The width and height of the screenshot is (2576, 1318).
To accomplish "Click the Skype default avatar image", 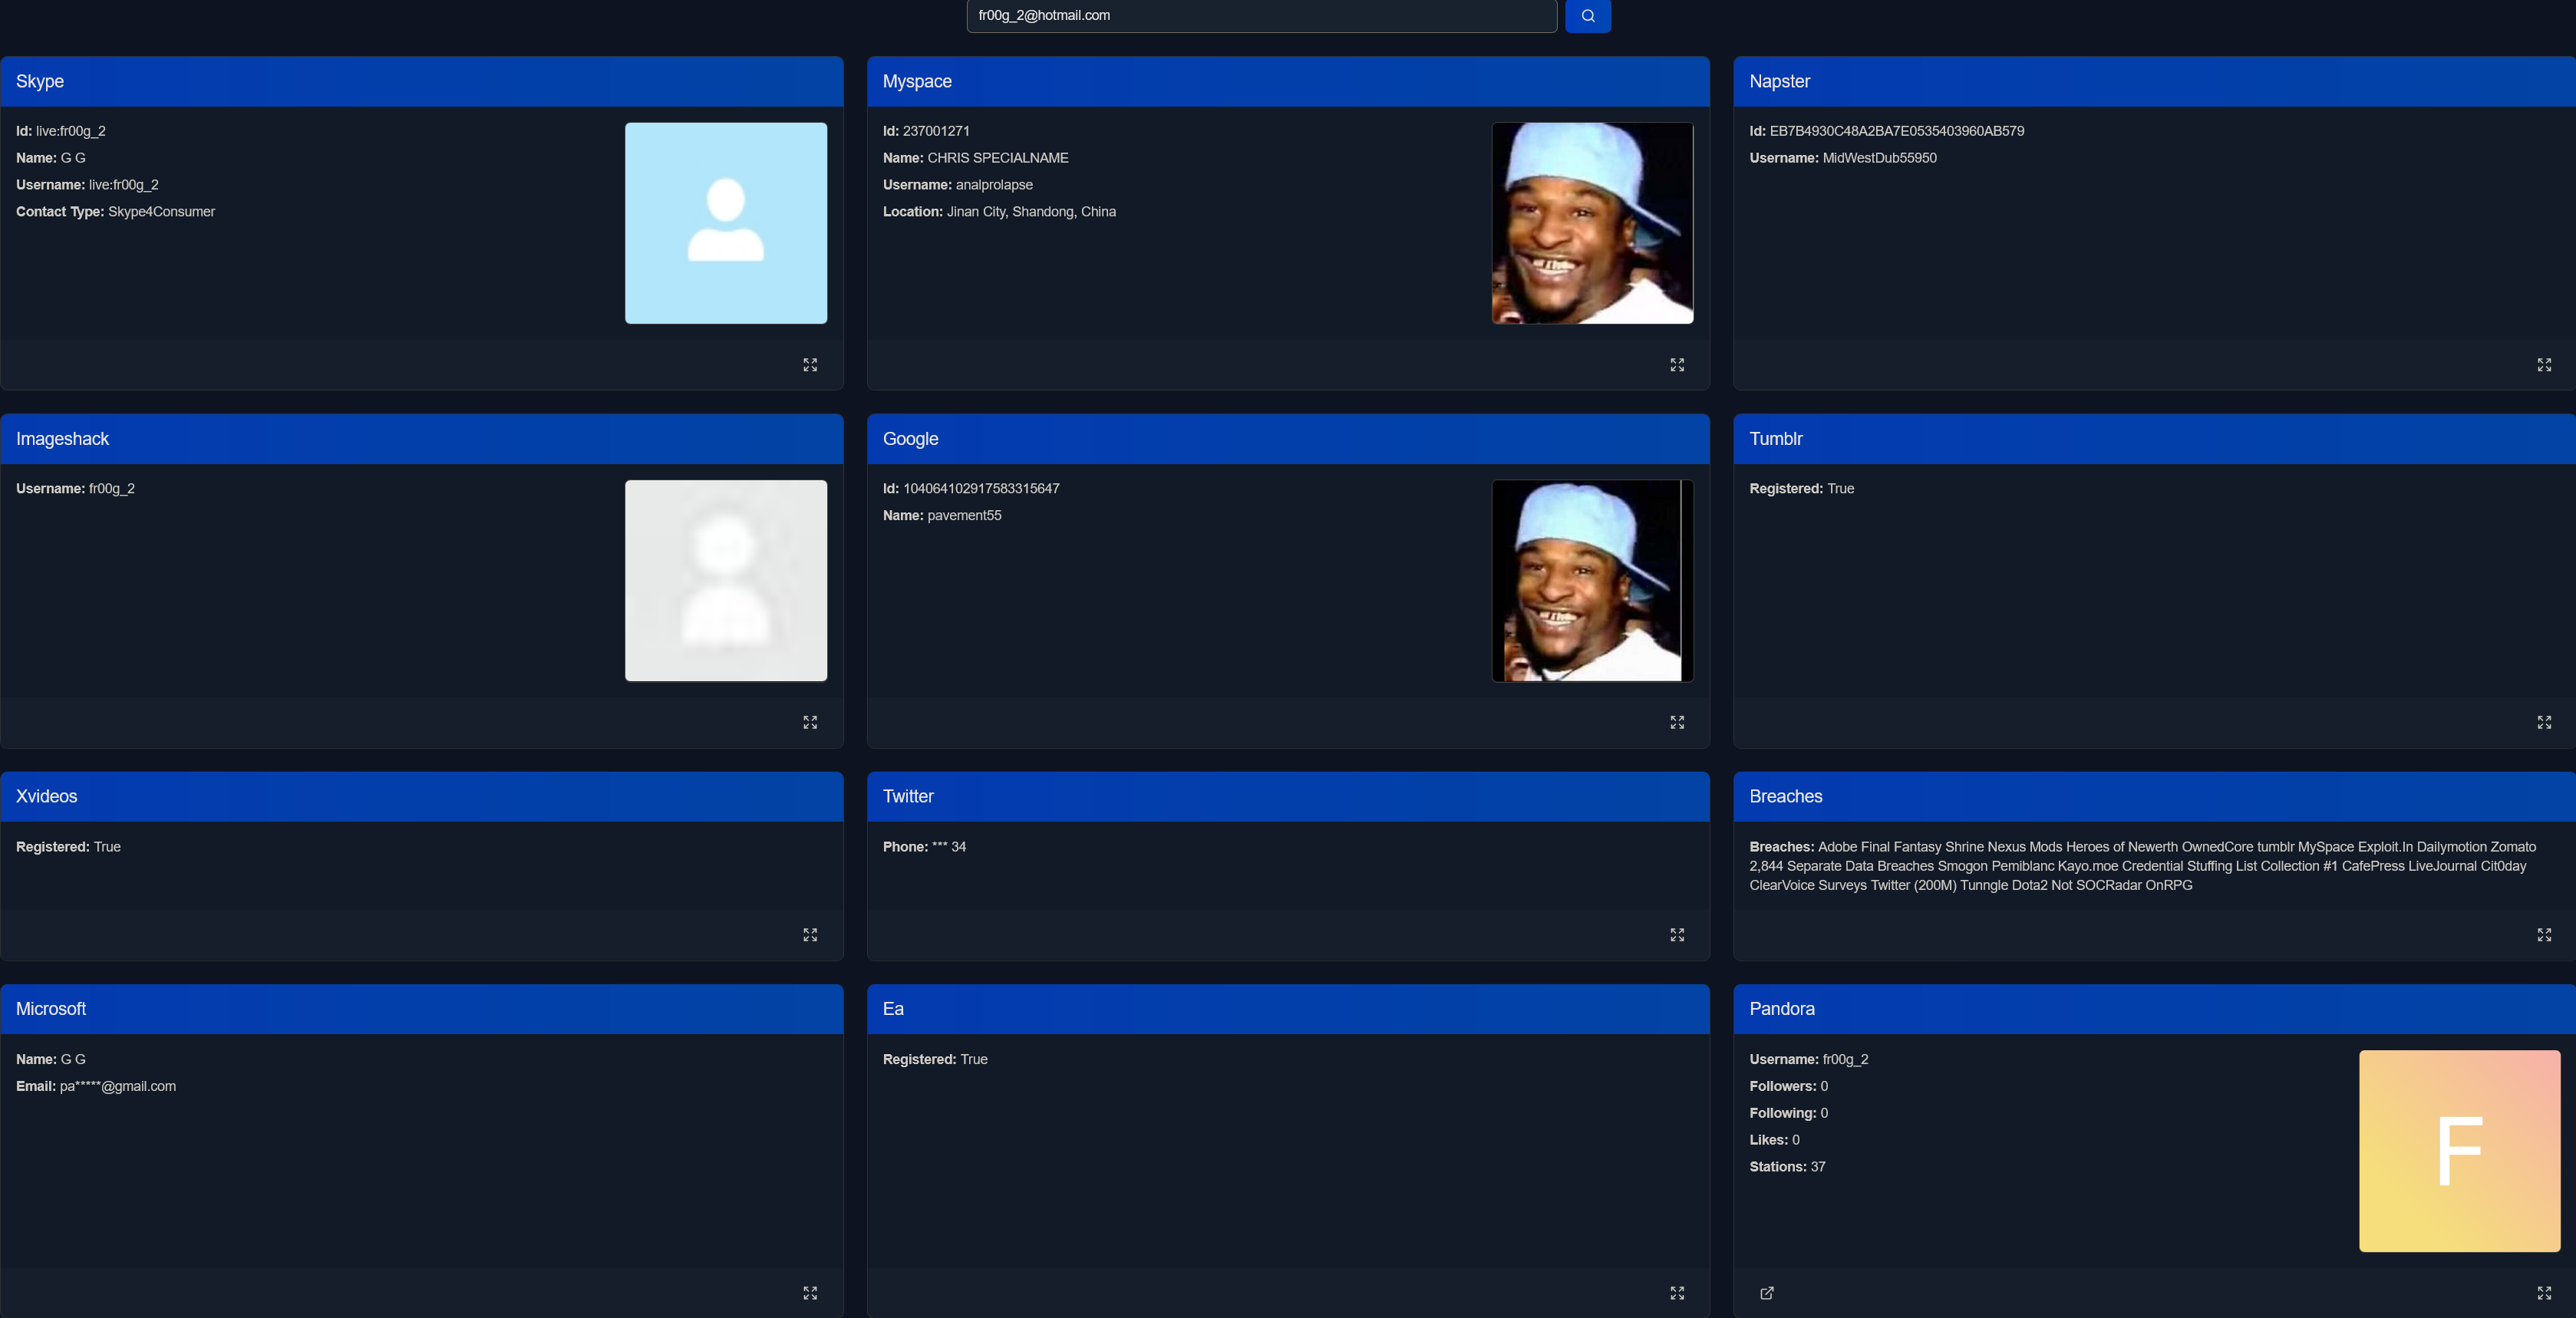I will [x=726, y=223].
